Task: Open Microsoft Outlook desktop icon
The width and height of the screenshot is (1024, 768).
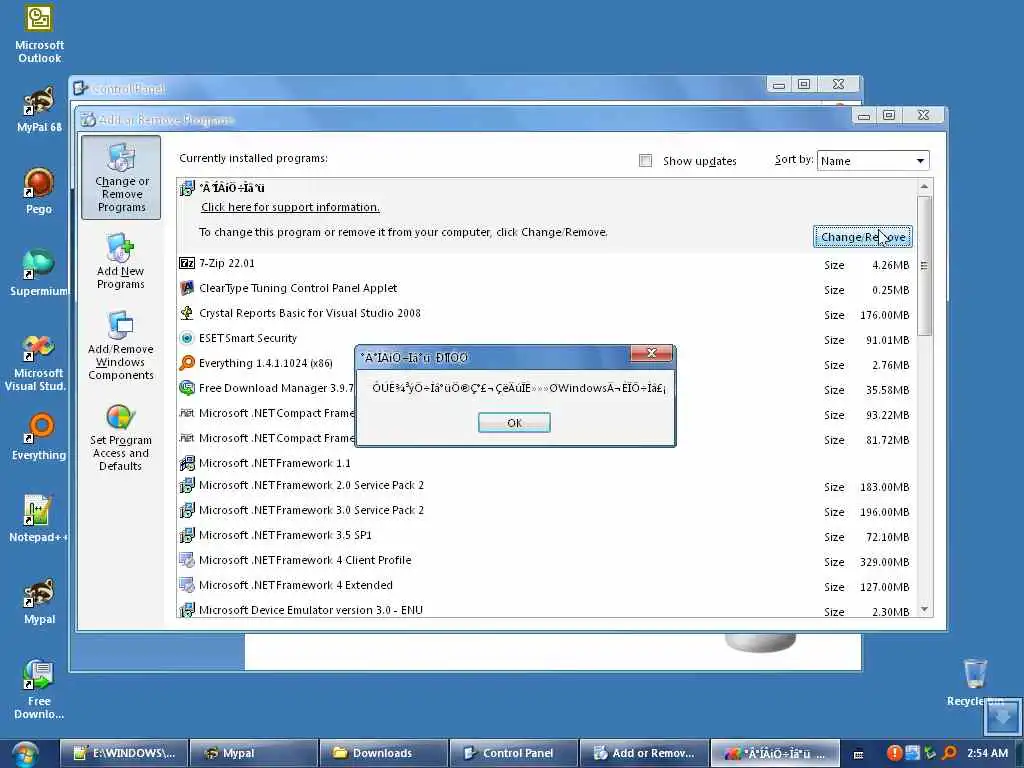Action: pos(39,33)
